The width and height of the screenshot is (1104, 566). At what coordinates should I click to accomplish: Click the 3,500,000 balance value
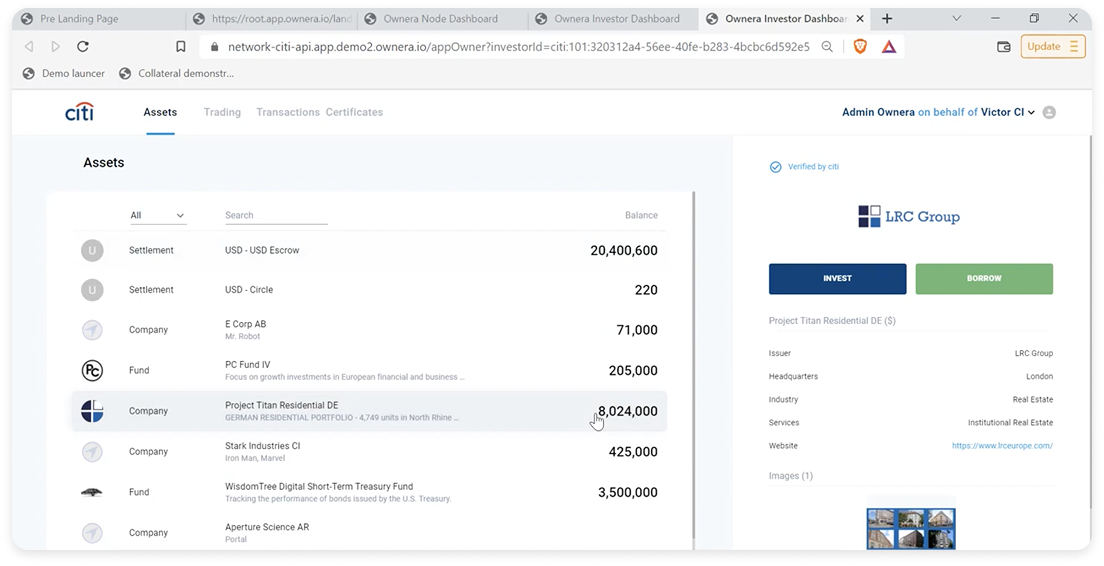tap(628, 493)
